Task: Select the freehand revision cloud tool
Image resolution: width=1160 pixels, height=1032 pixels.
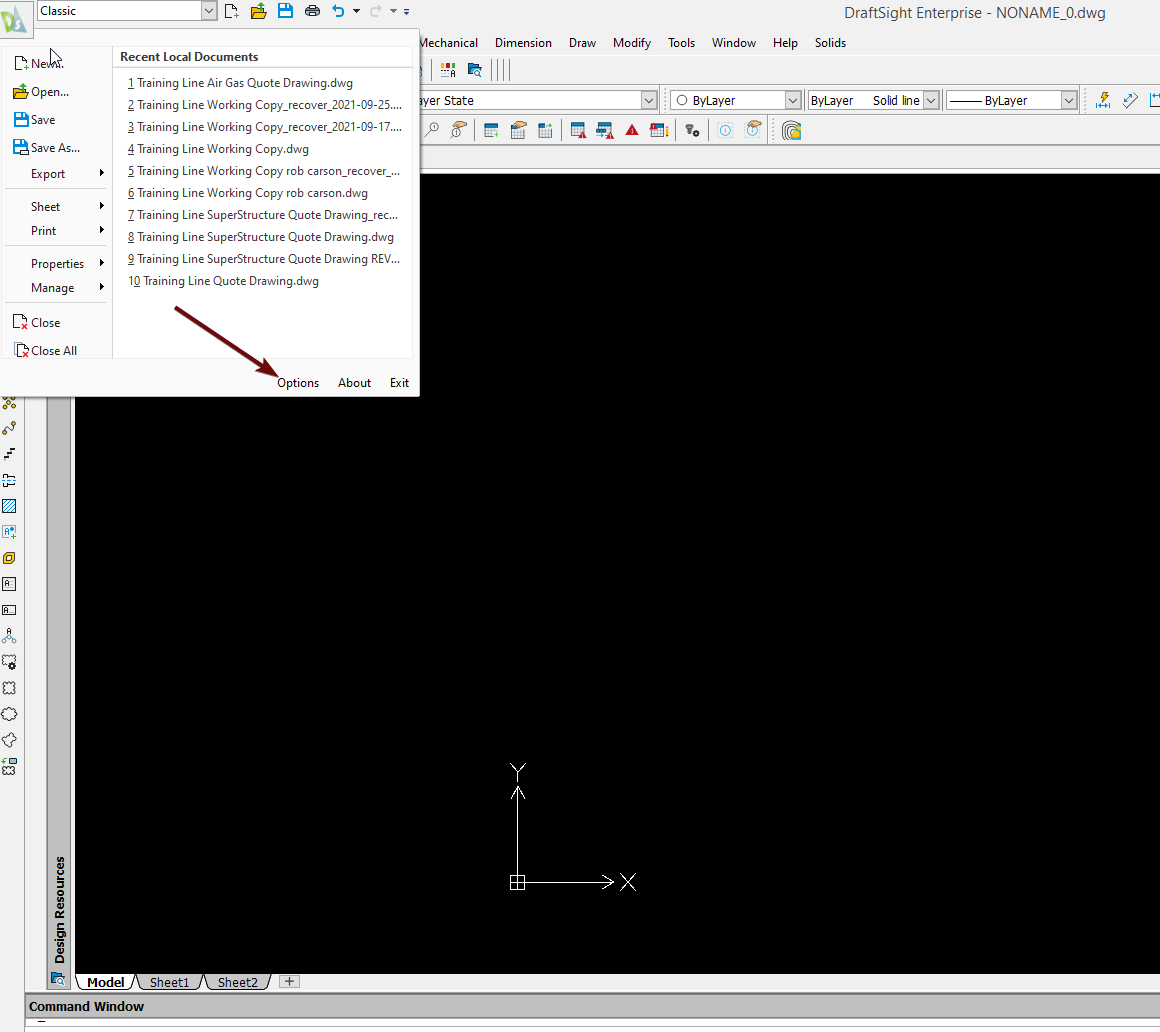Action: coord(9,740)
